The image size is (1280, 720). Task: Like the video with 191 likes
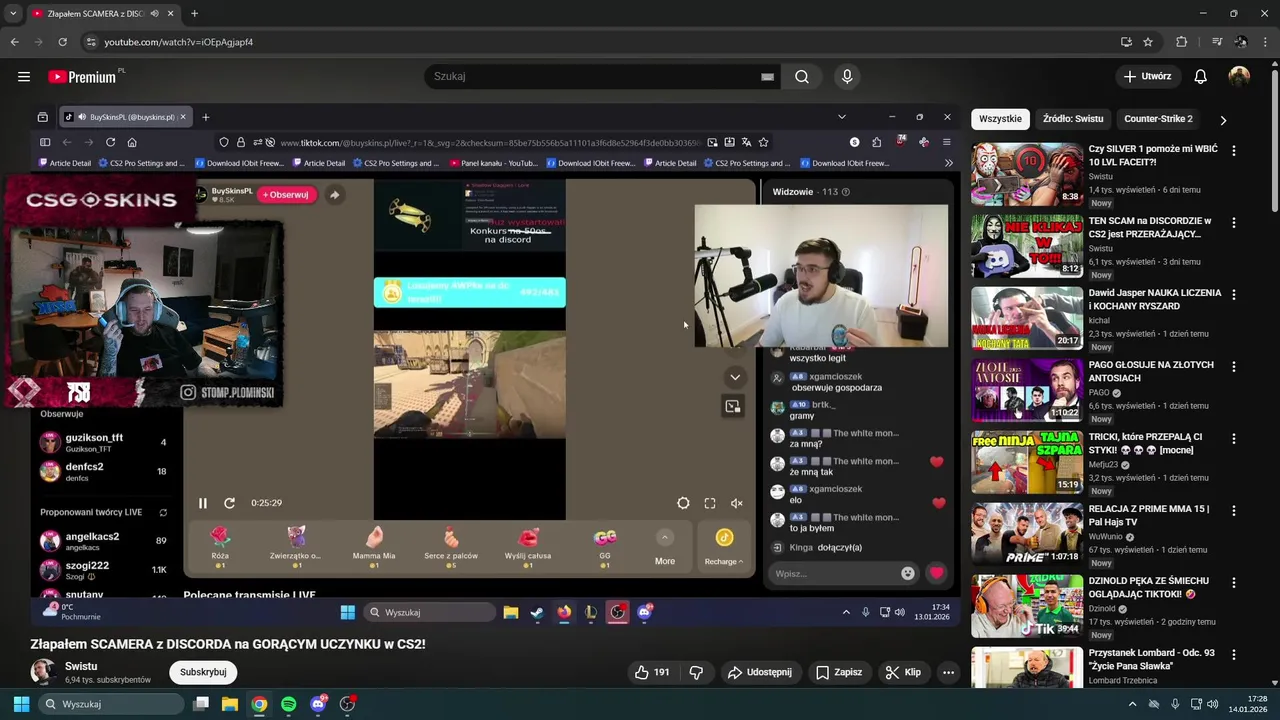[651, 672]
